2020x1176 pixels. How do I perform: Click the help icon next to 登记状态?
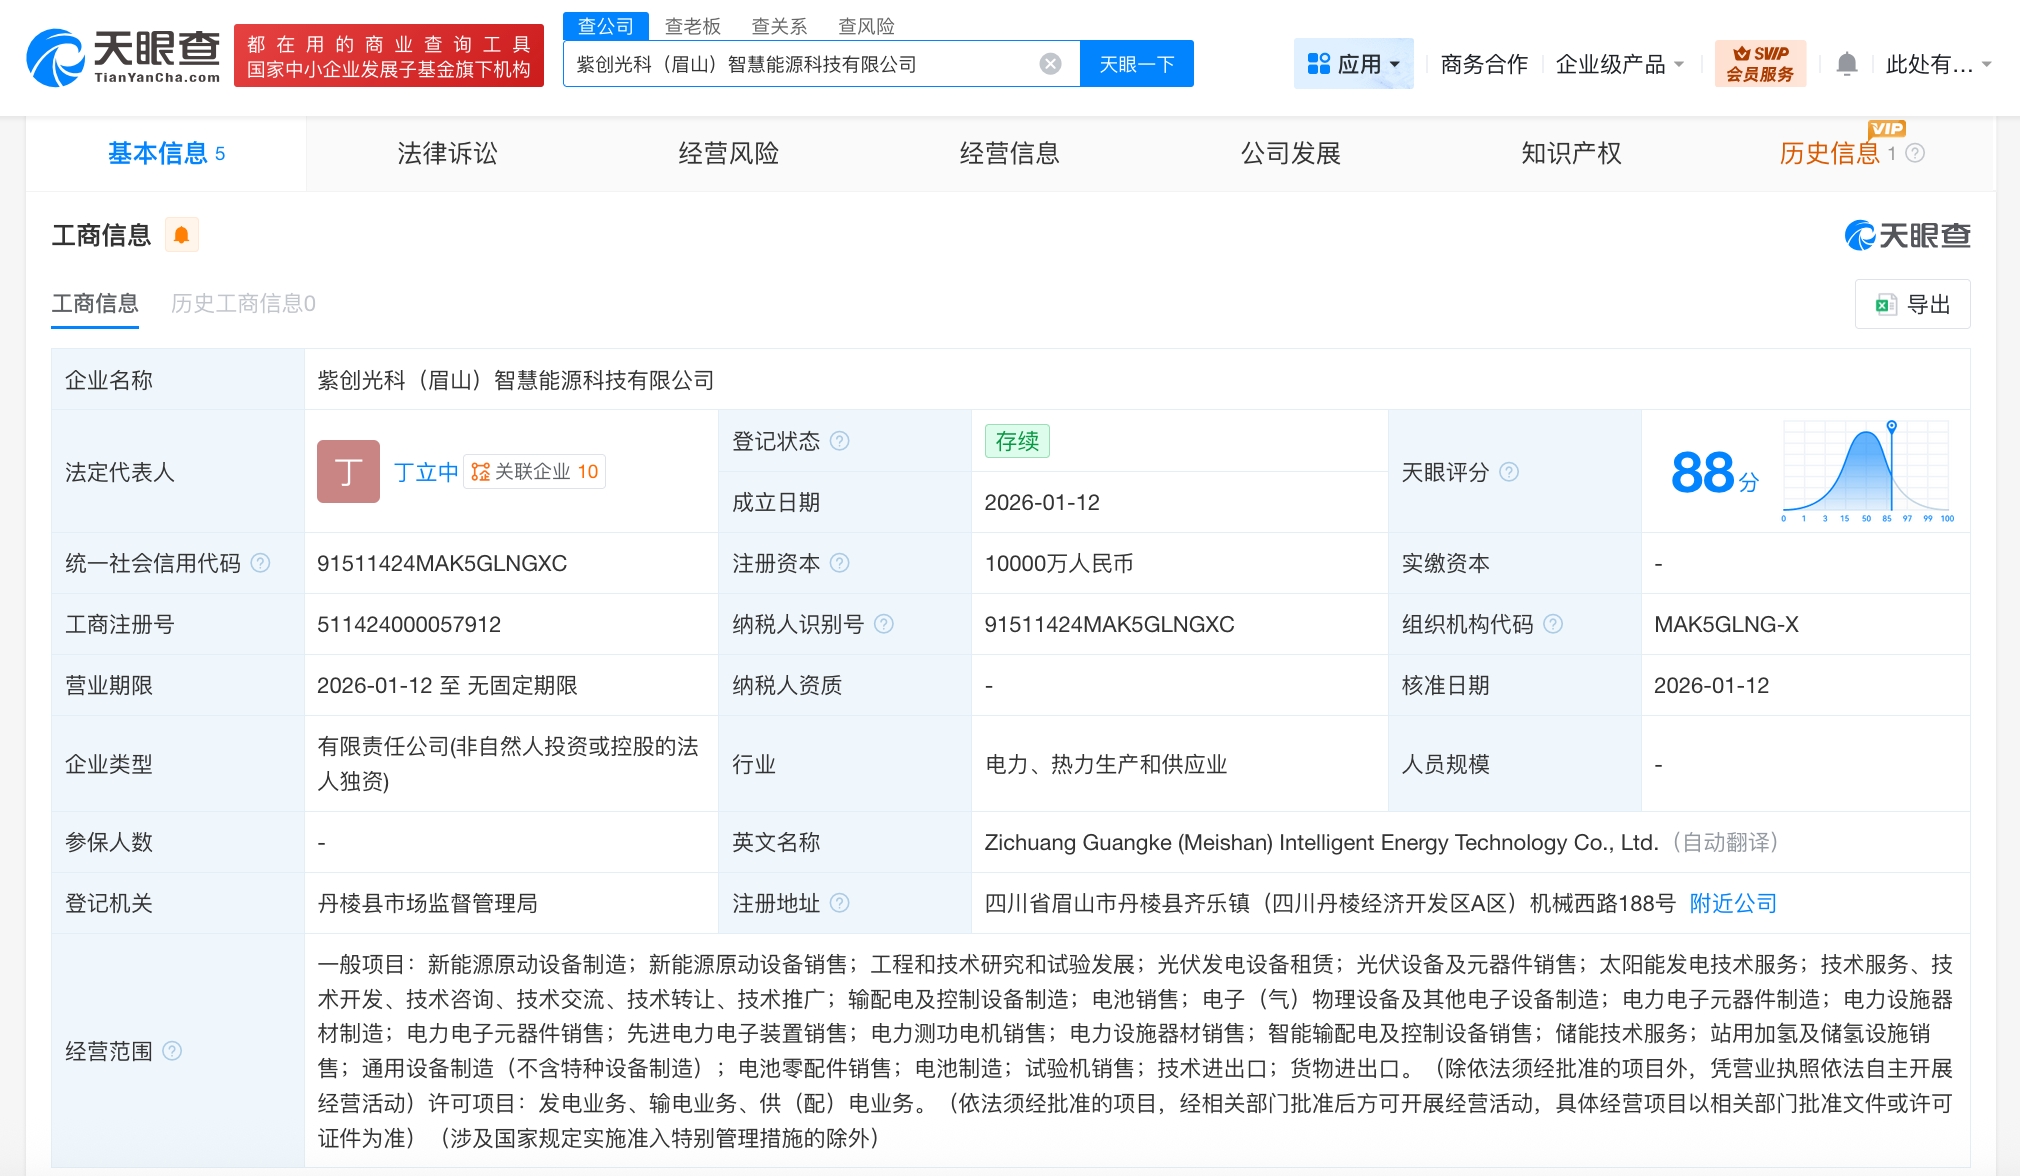pos(840,441)
